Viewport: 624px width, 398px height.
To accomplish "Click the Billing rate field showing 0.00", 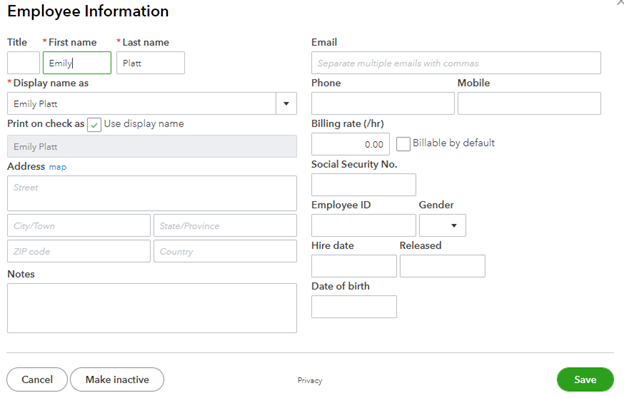I will click(x=351, y=144).
